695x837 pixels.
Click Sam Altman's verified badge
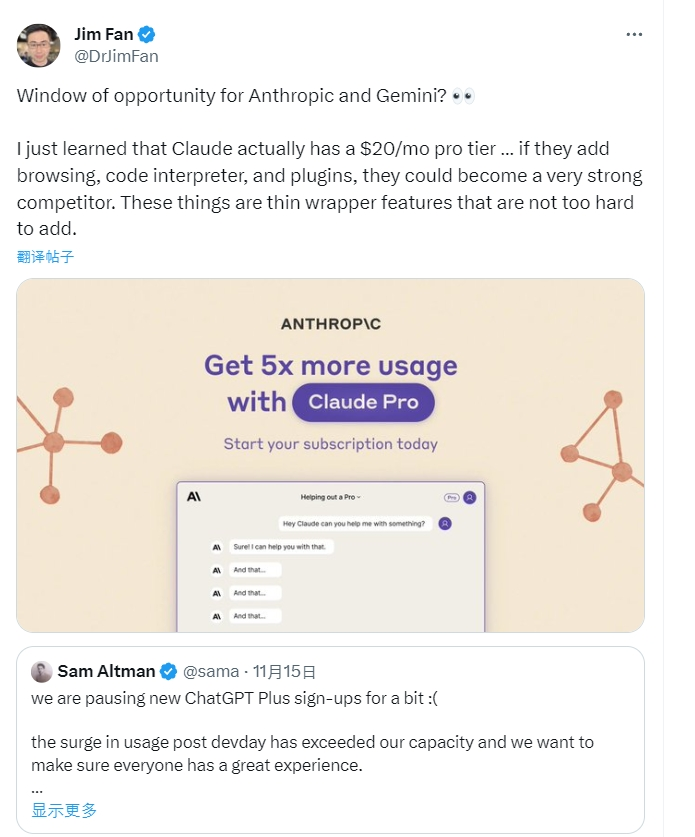[170, 671]
